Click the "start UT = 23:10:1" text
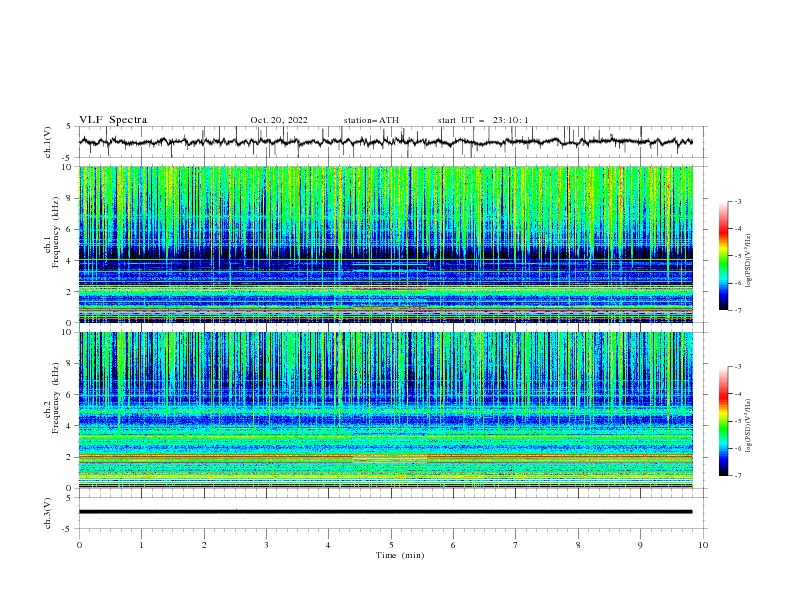 coord(483,120)
